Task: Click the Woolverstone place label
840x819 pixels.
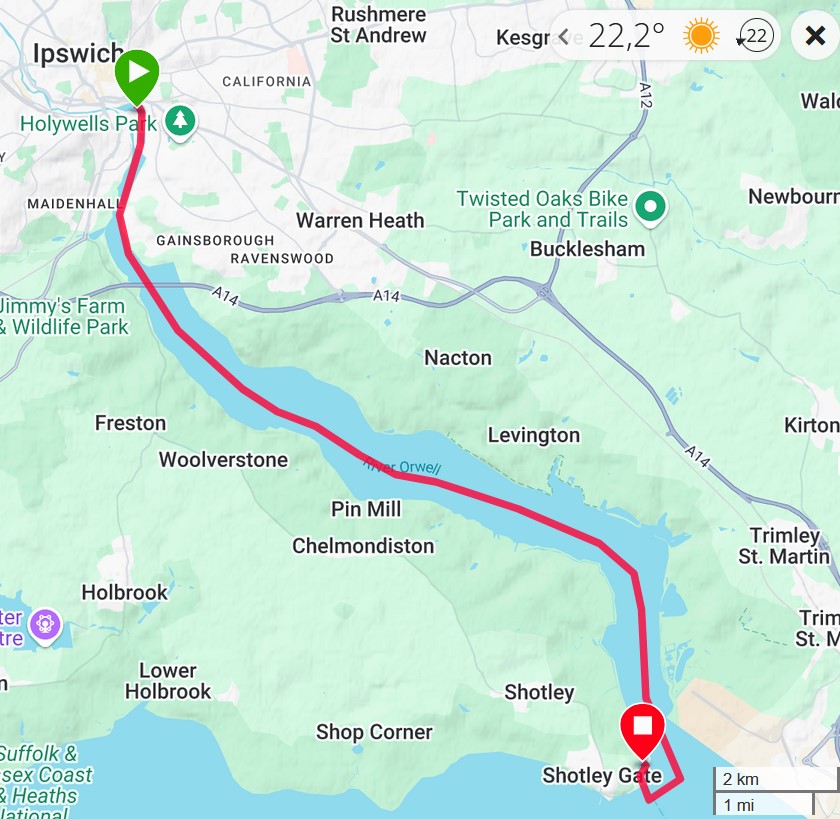Action: [223, 460]
